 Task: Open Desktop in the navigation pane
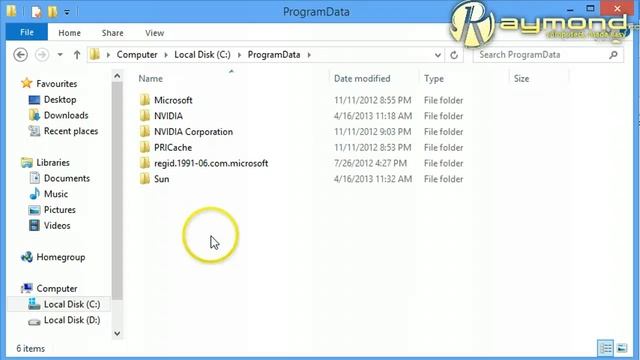[60, 100]
